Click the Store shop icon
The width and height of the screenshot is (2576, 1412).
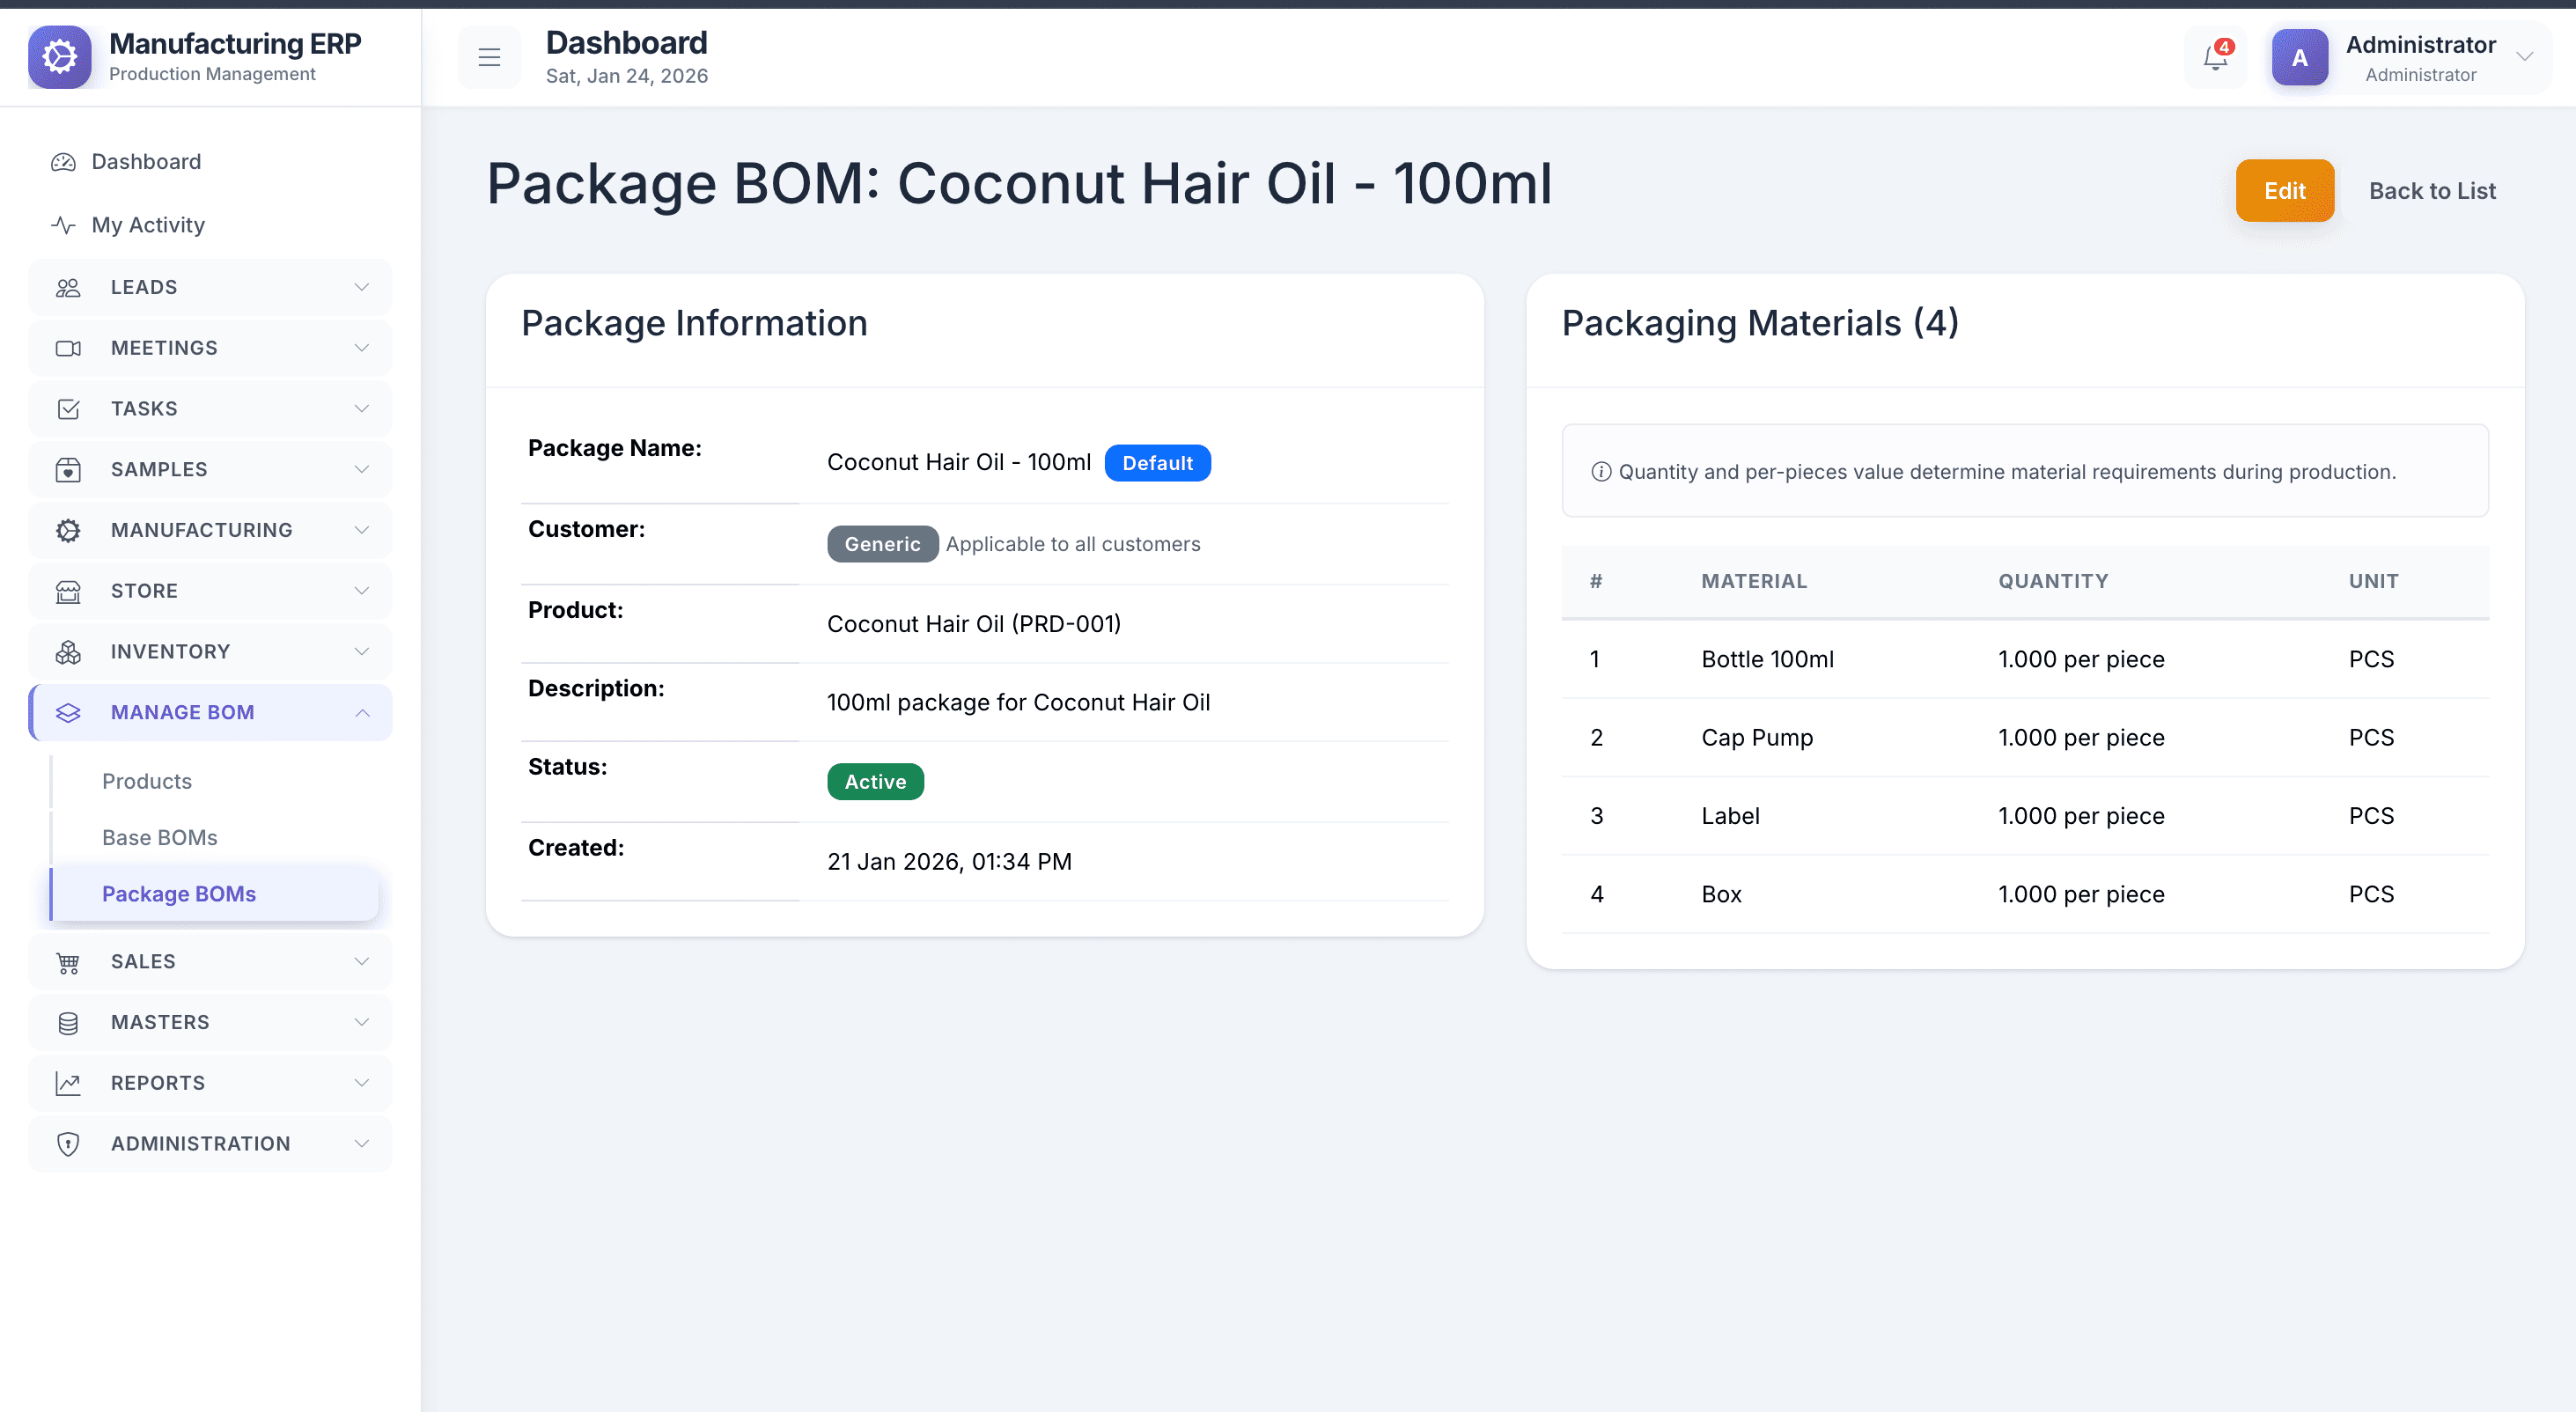coord(68,591)
